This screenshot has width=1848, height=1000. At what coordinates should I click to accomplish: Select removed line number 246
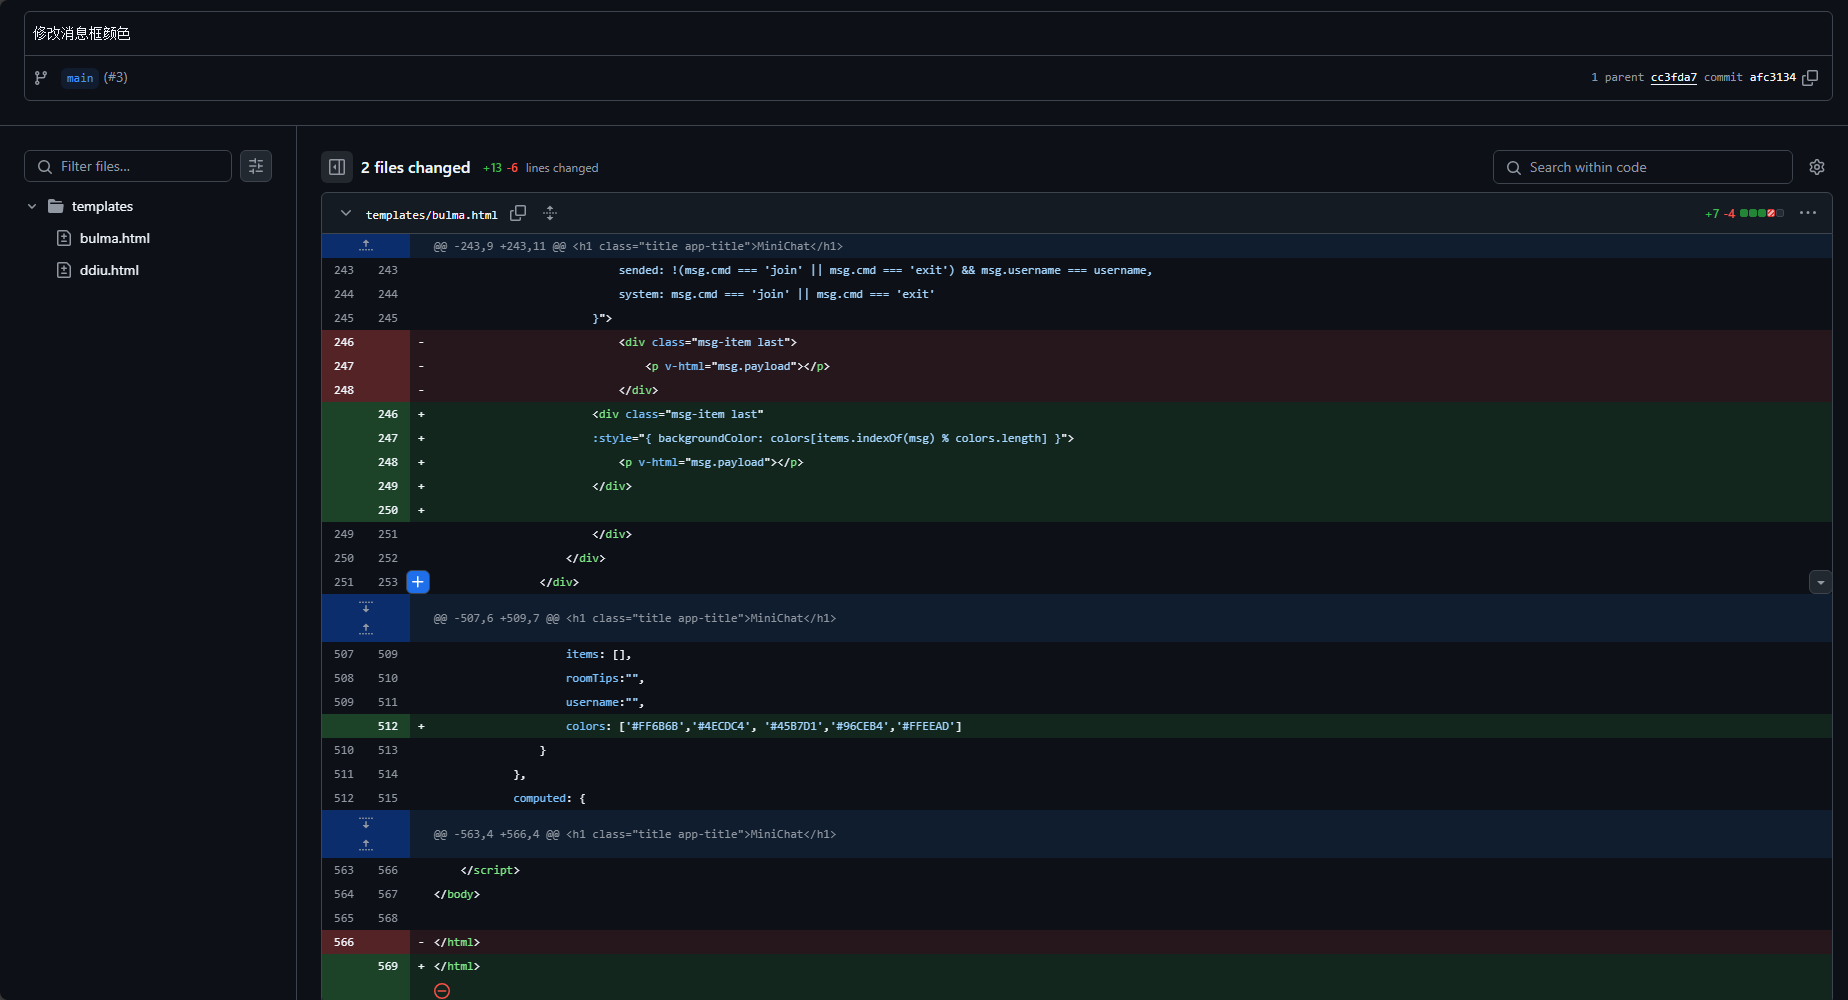click(344, 342)
